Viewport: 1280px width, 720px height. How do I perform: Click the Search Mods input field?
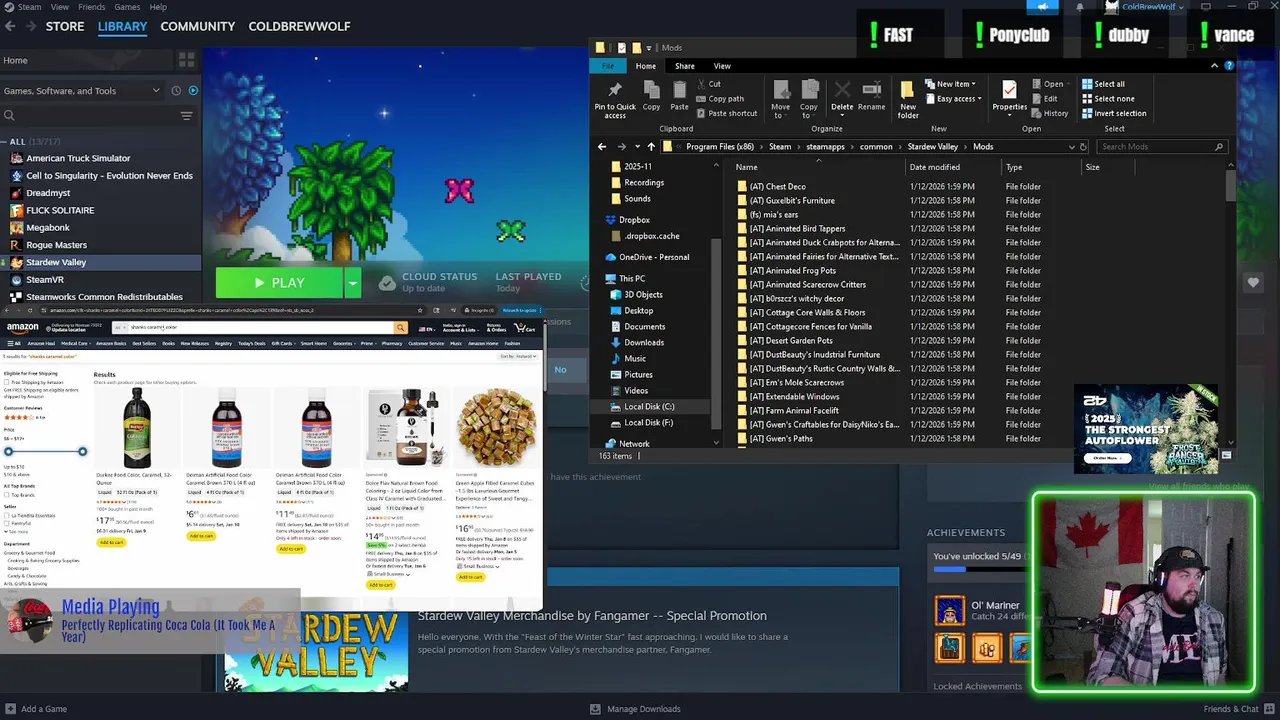point(1161,147)
